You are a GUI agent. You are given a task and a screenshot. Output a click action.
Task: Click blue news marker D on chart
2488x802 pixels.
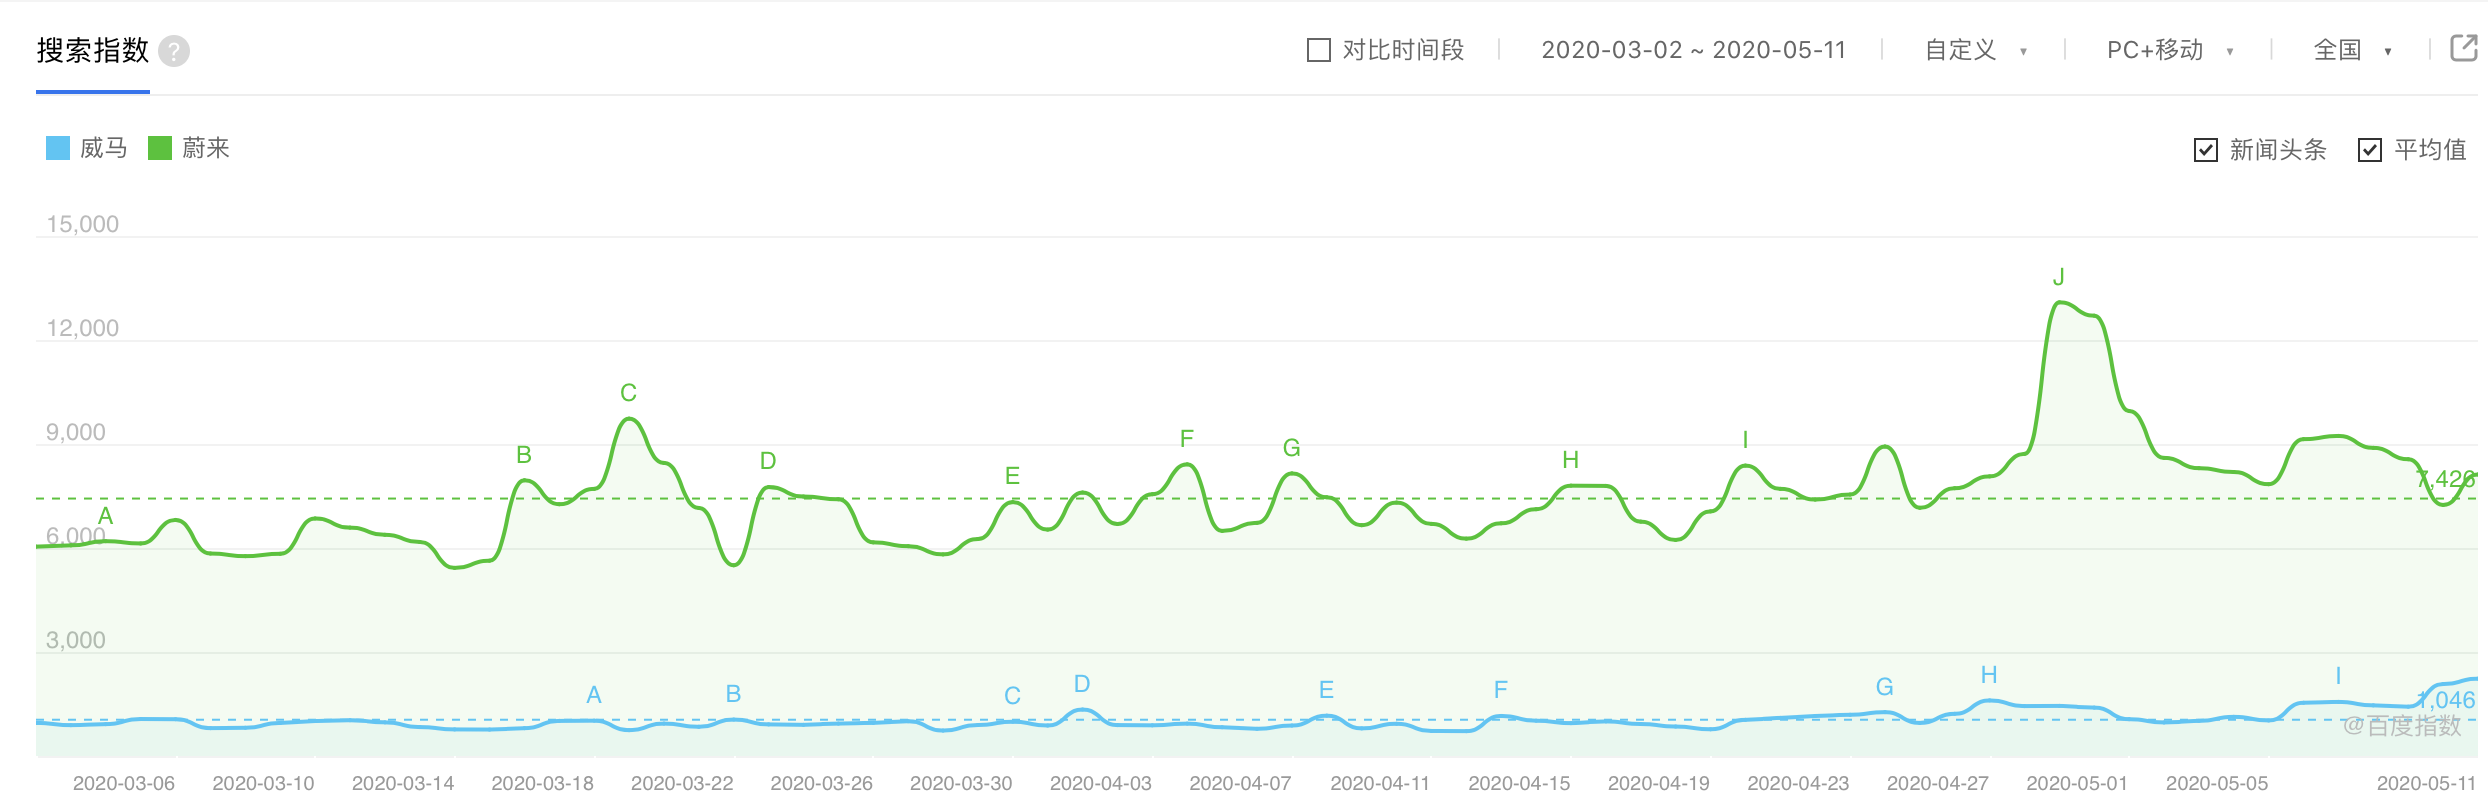1082,684
